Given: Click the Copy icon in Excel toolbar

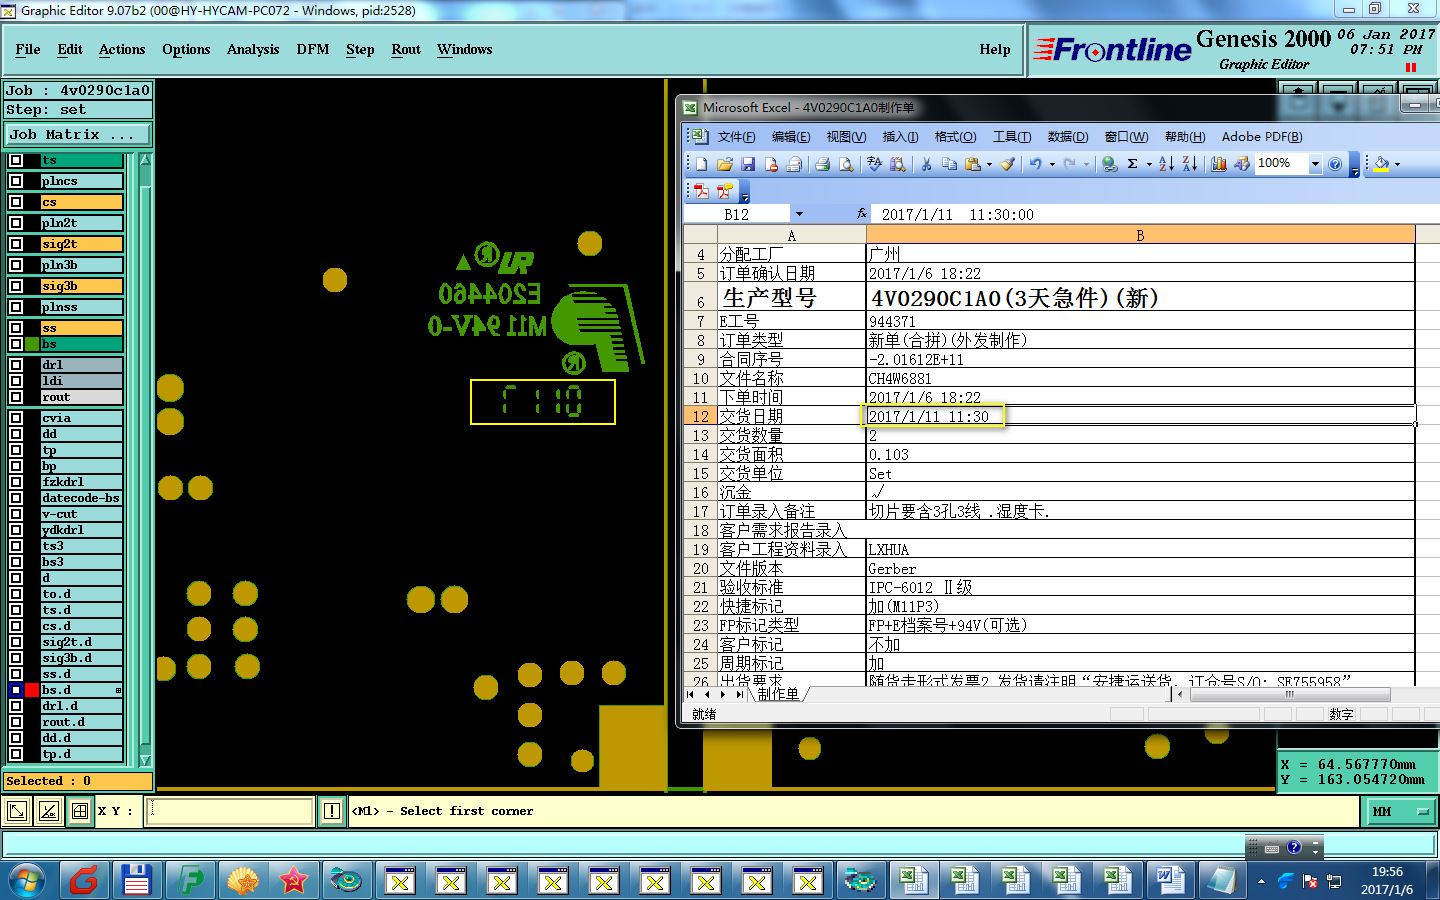Looking at the screenshot, I should 949,164.
